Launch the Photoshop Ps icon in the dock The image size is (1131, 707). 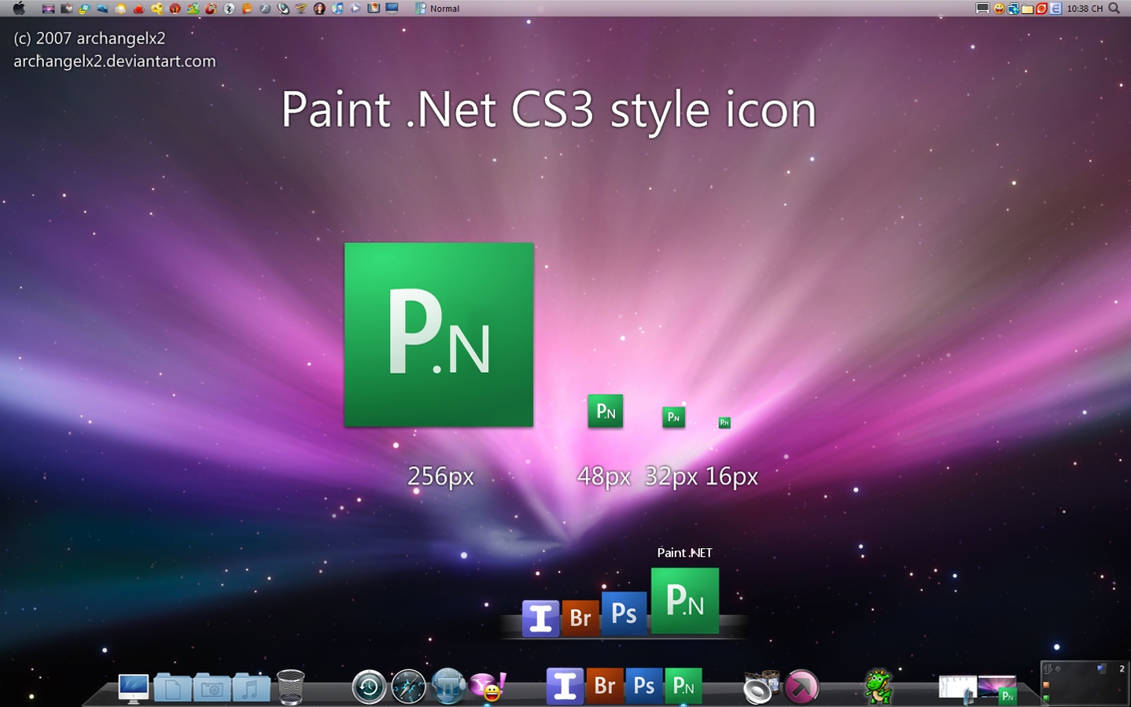pyautogui.click(x=644, y=686)
